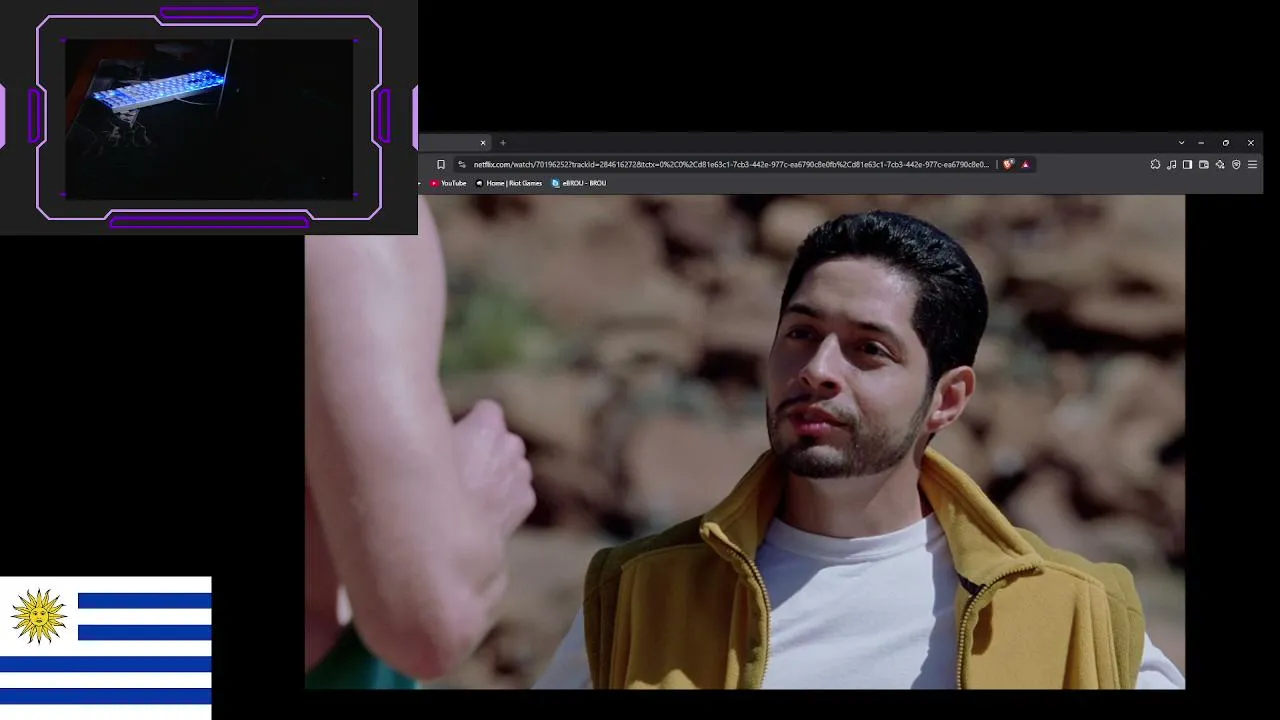Open the browser hamburger main menu
The height and width of the screenshot is (720, 1280).
(x=1252, y=164)
